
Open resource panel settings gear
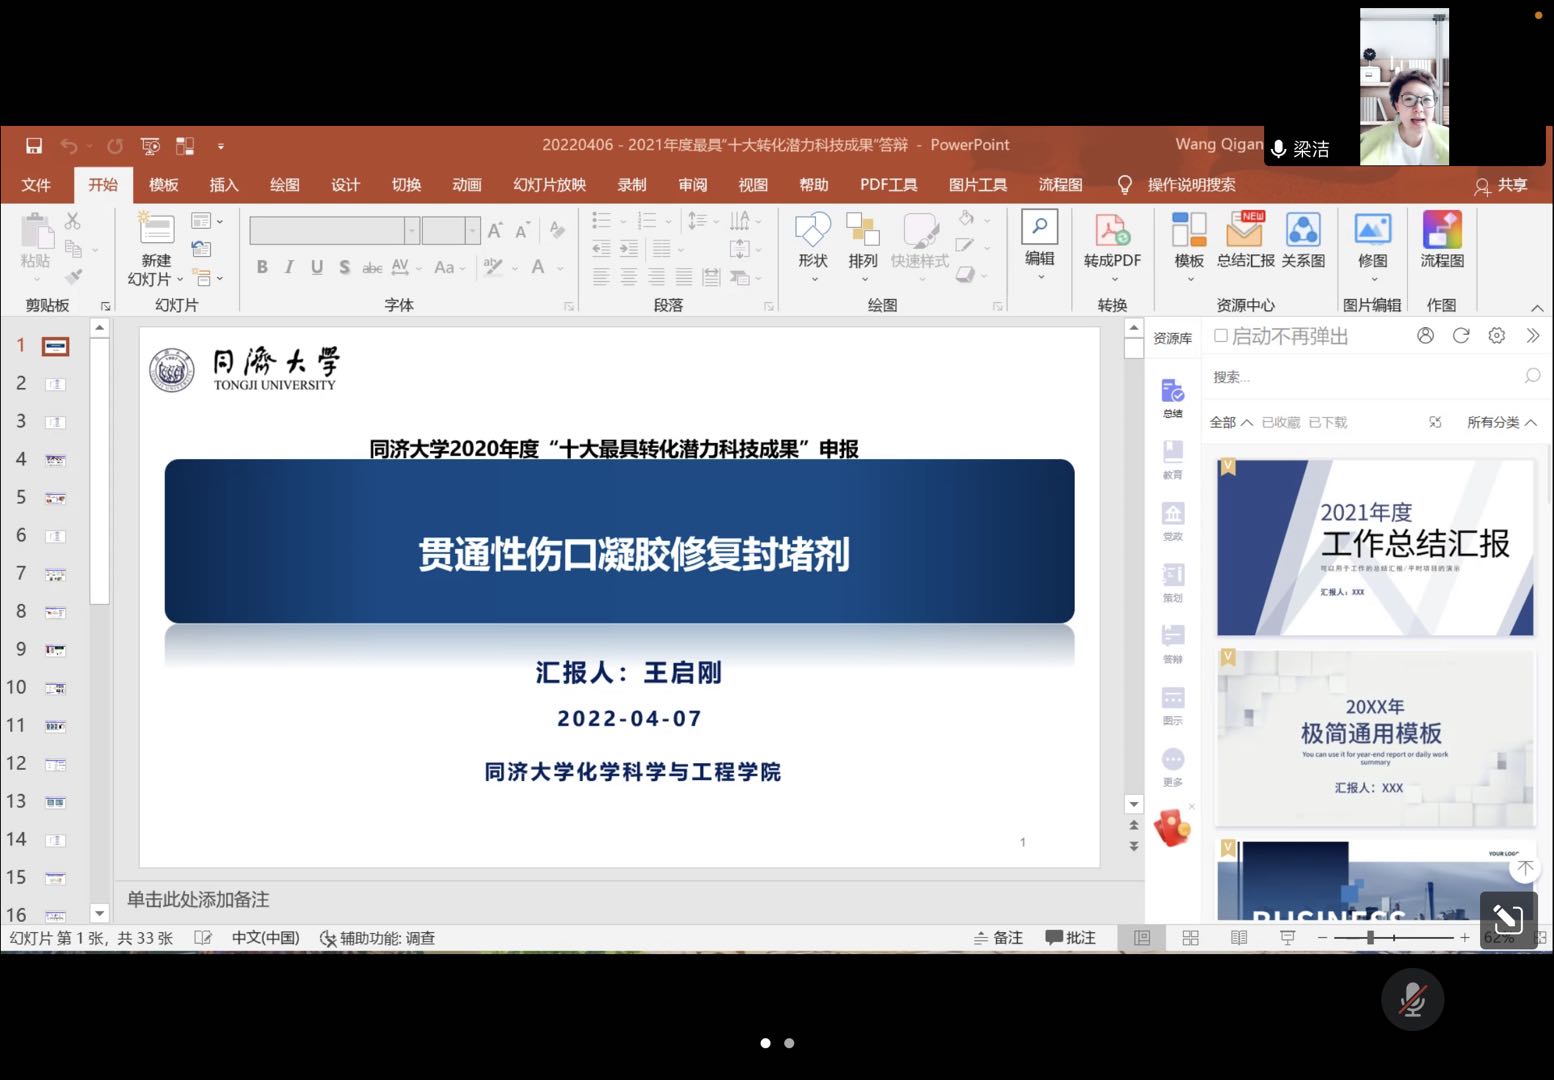point(1497,336)
